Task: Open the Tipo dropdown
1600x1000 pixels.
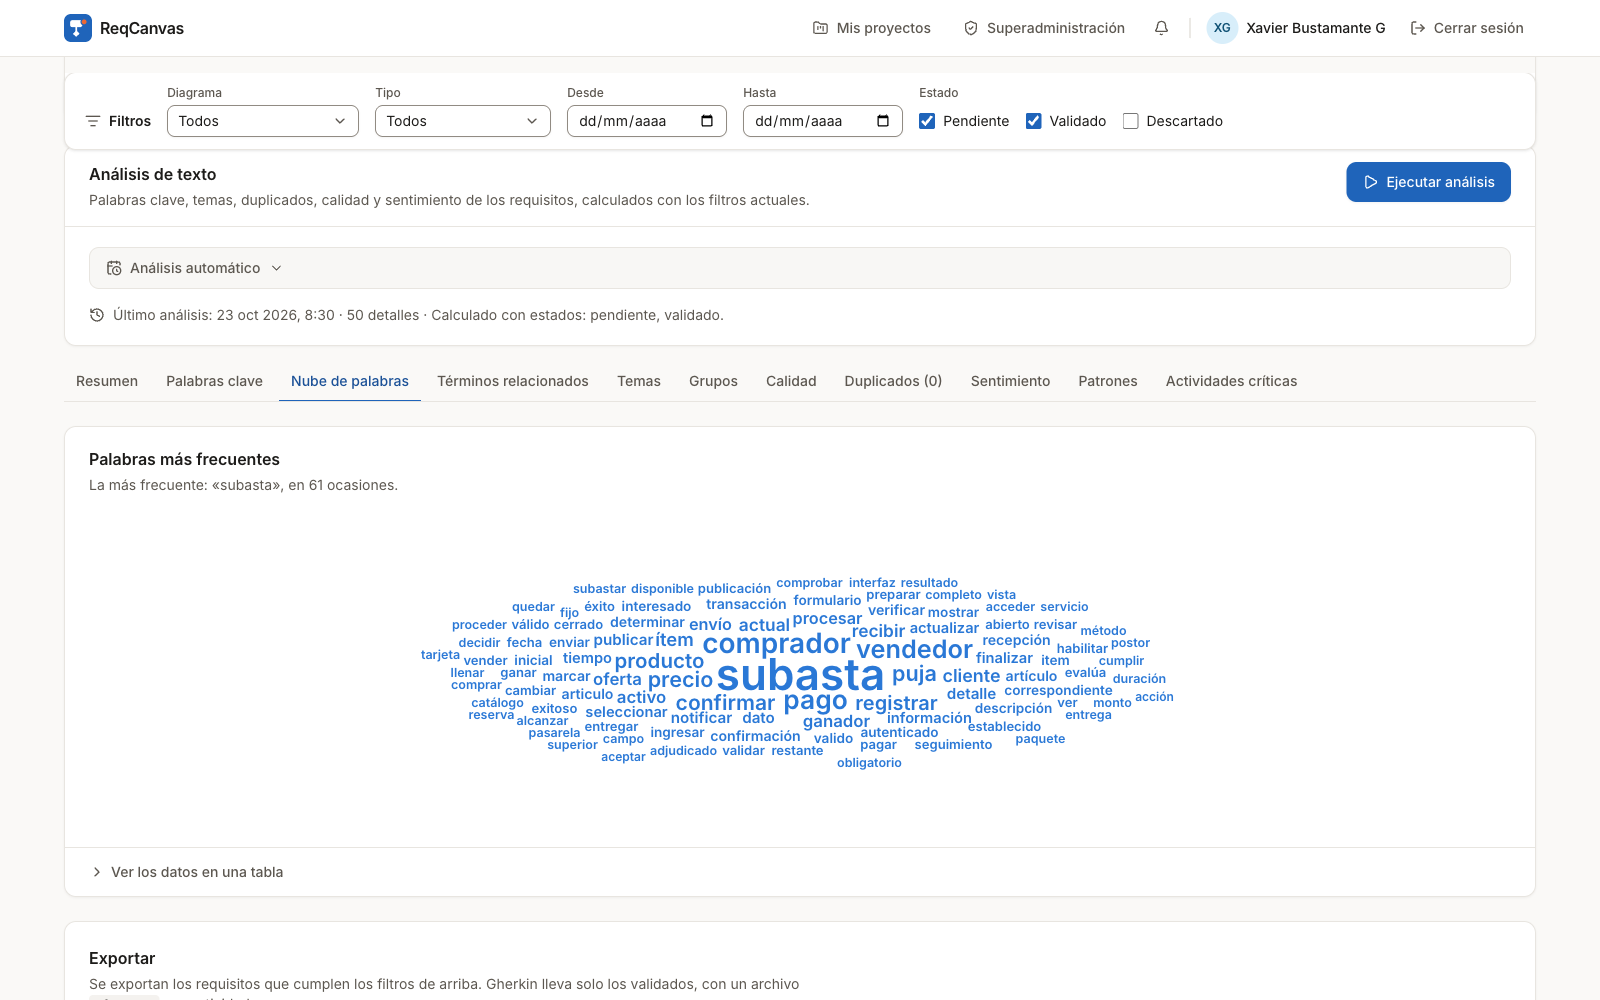Action: coord(463,121)
